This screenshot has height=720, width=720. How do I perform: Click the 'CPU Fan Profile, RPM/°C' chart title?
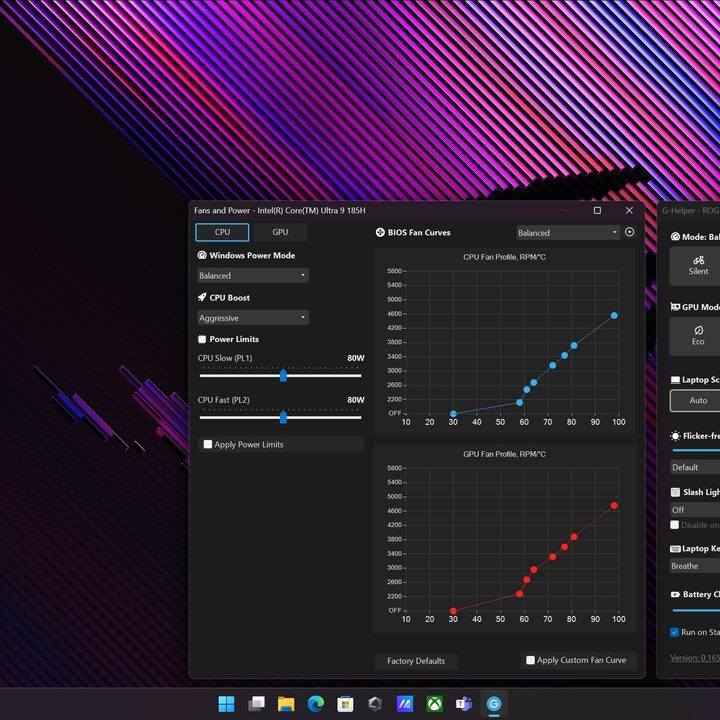pos(504,257)
